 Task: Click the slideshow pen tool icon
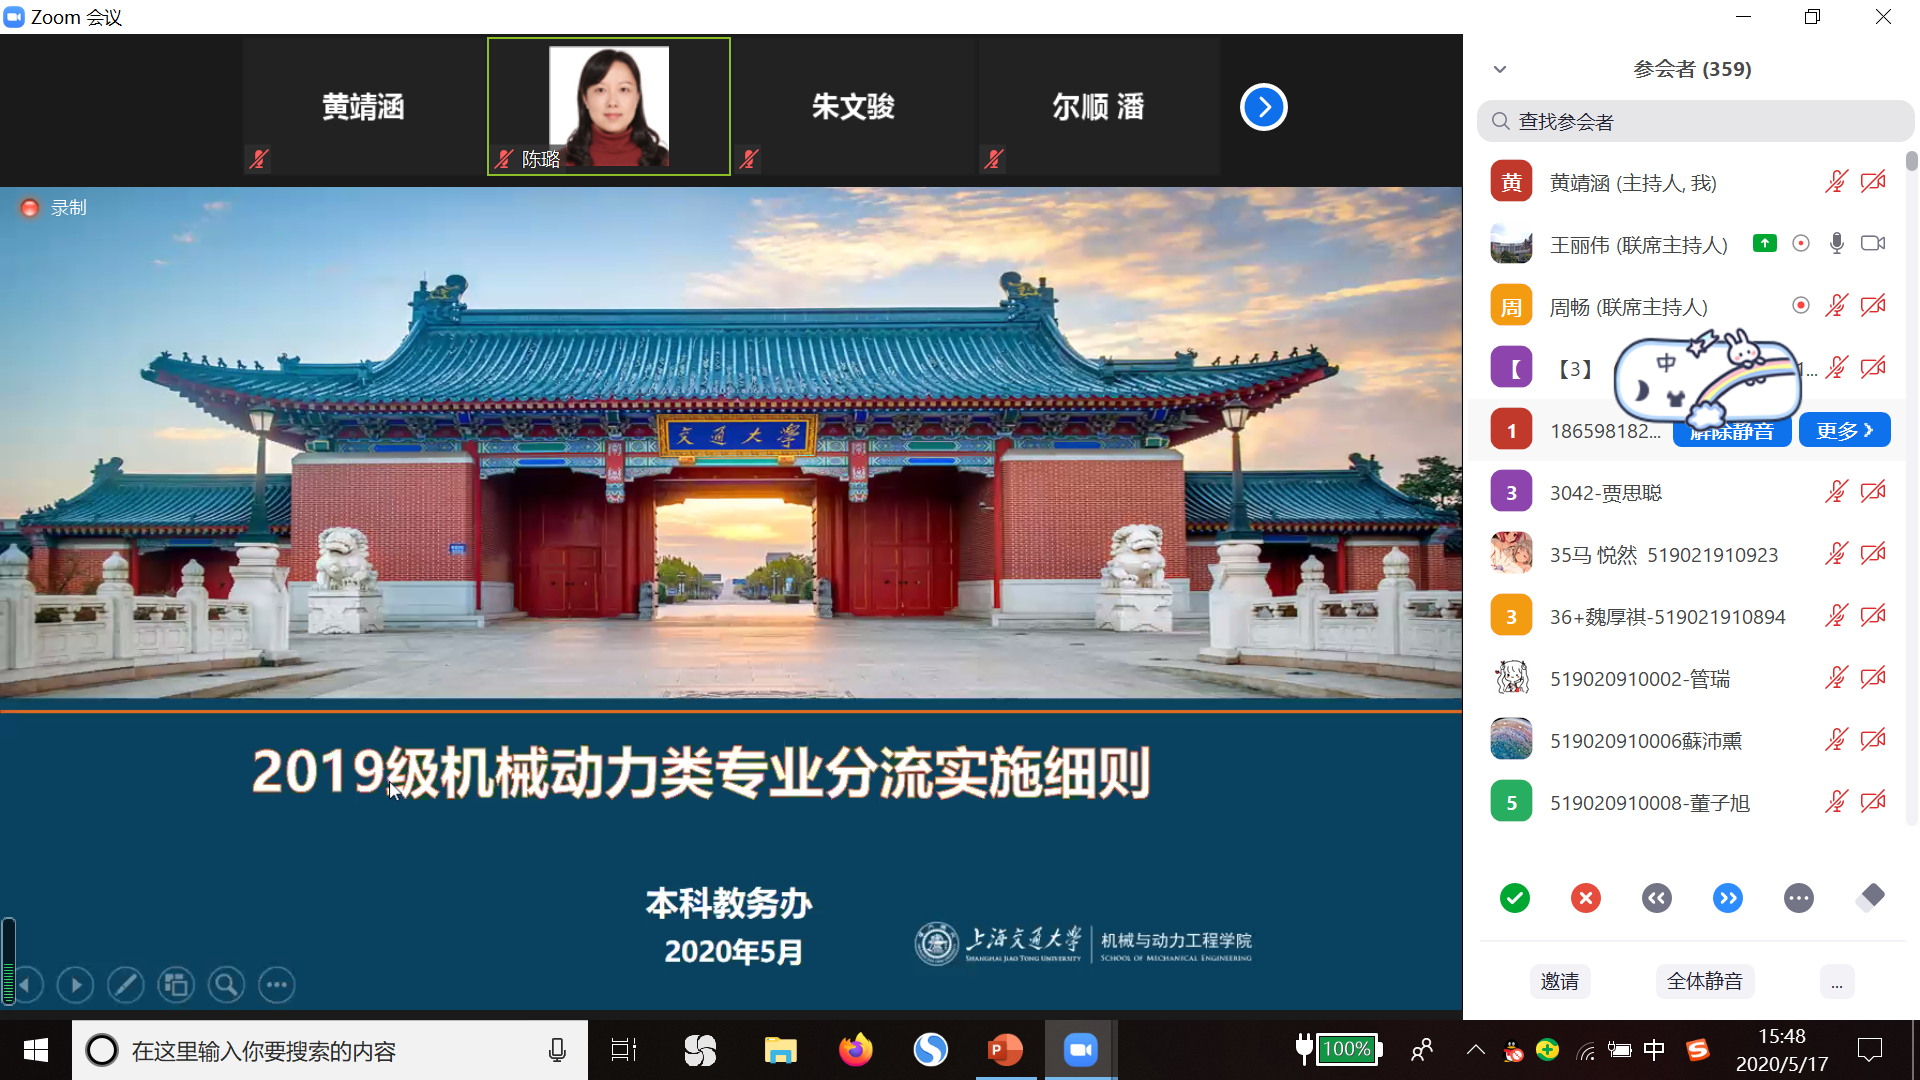pyautogui.click(x=125, y=985)
